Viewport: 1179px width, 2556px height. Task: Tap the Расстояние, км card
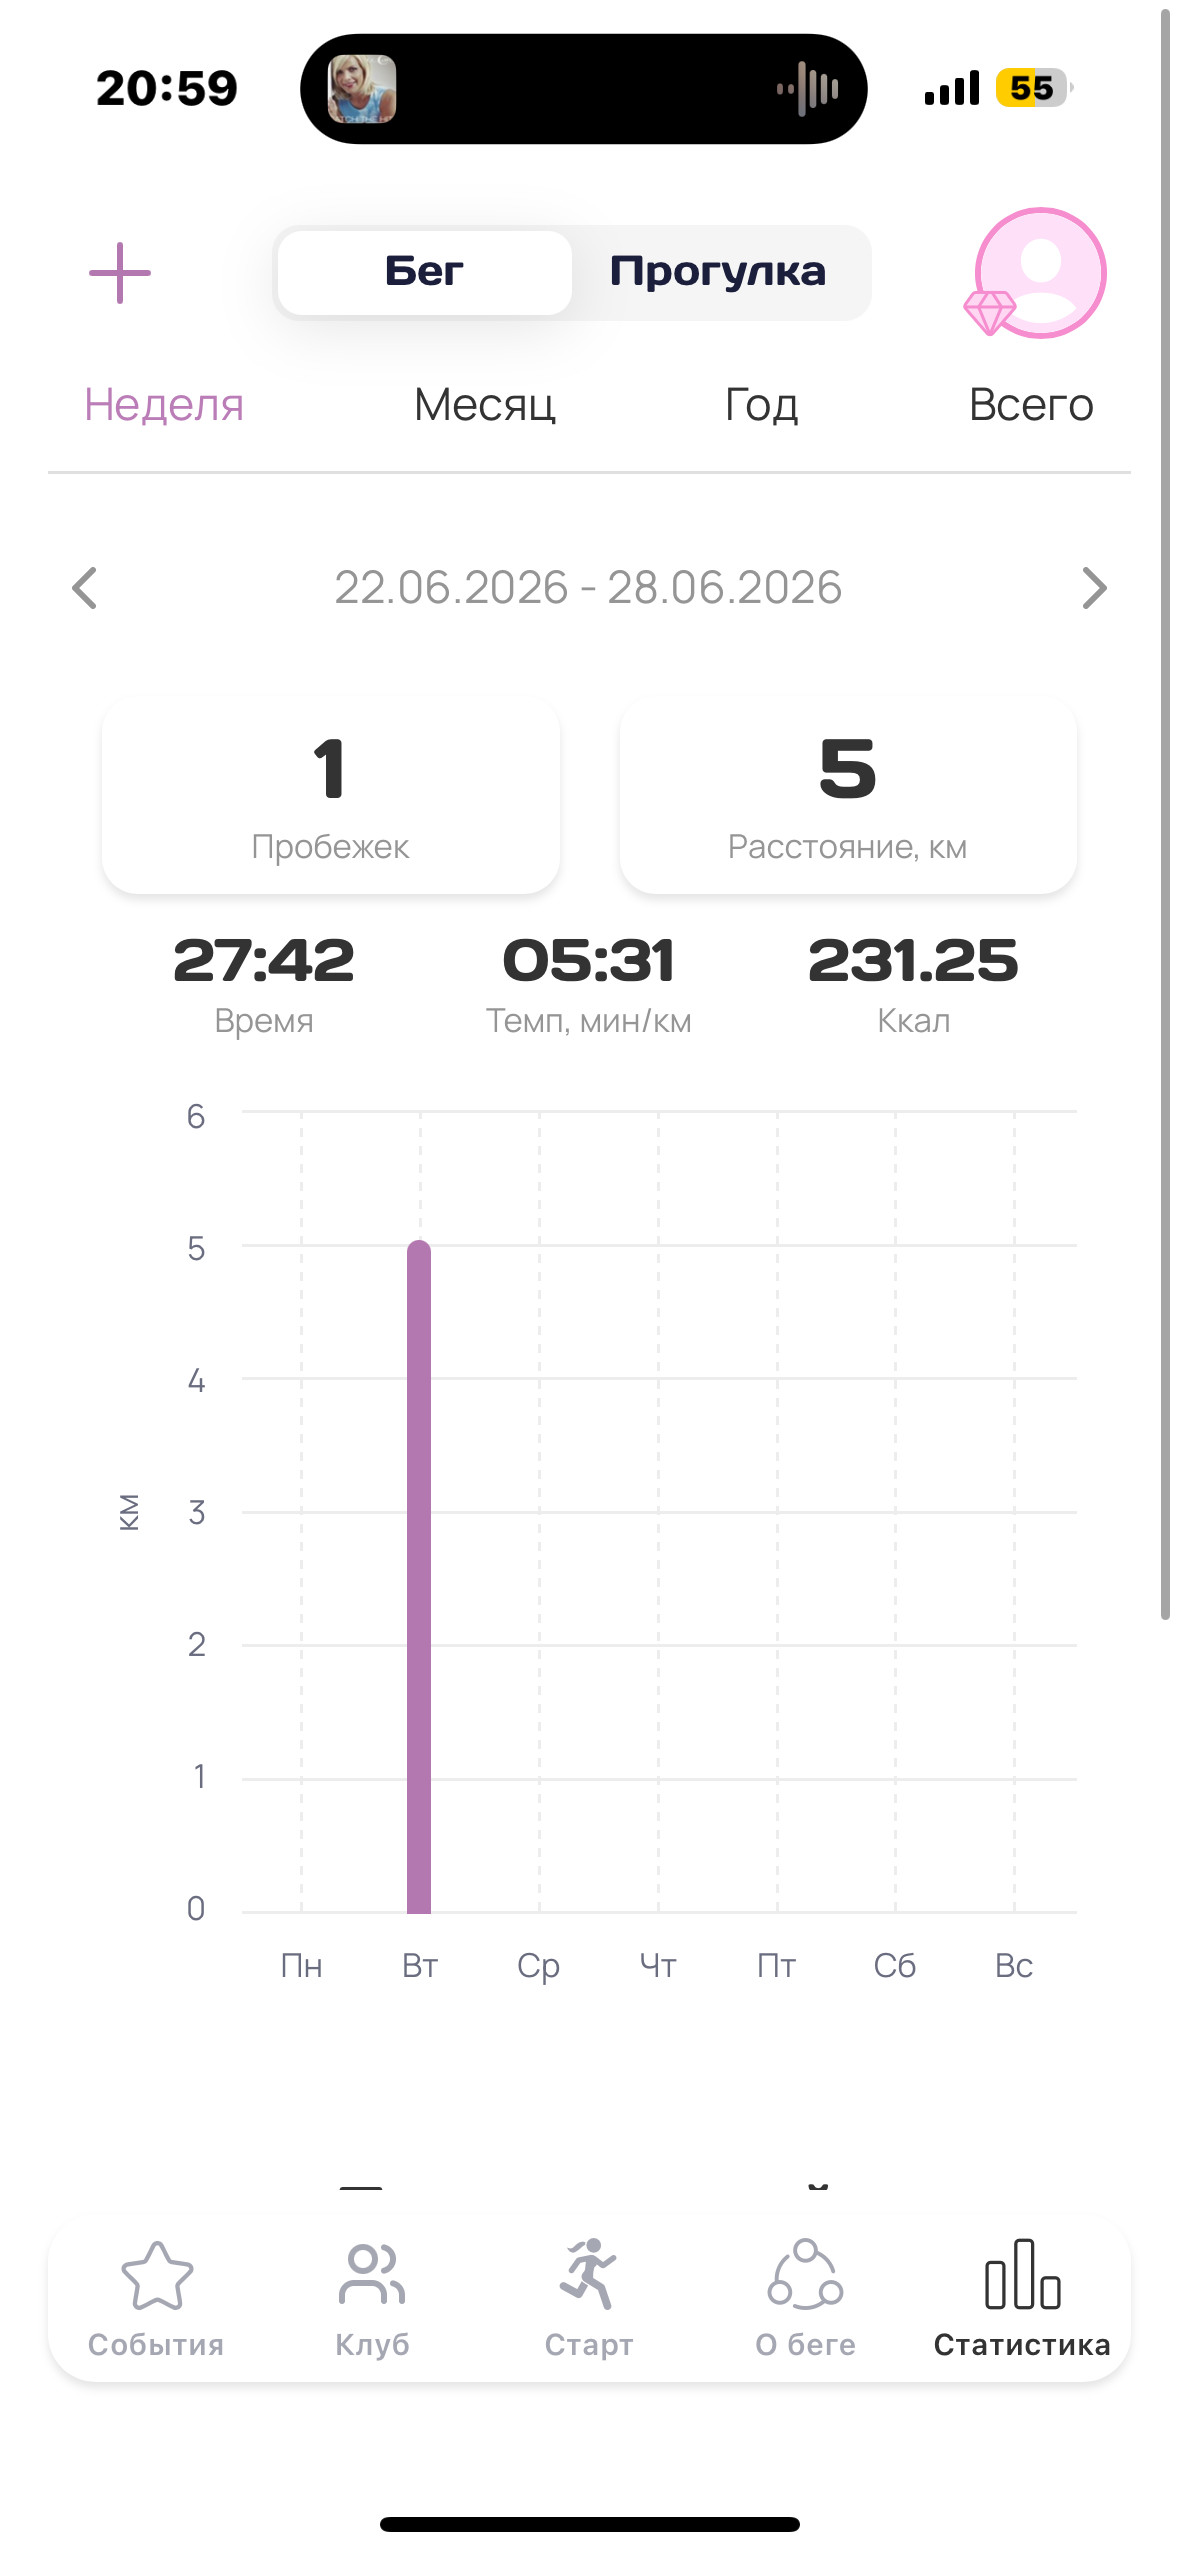(848, 796)
